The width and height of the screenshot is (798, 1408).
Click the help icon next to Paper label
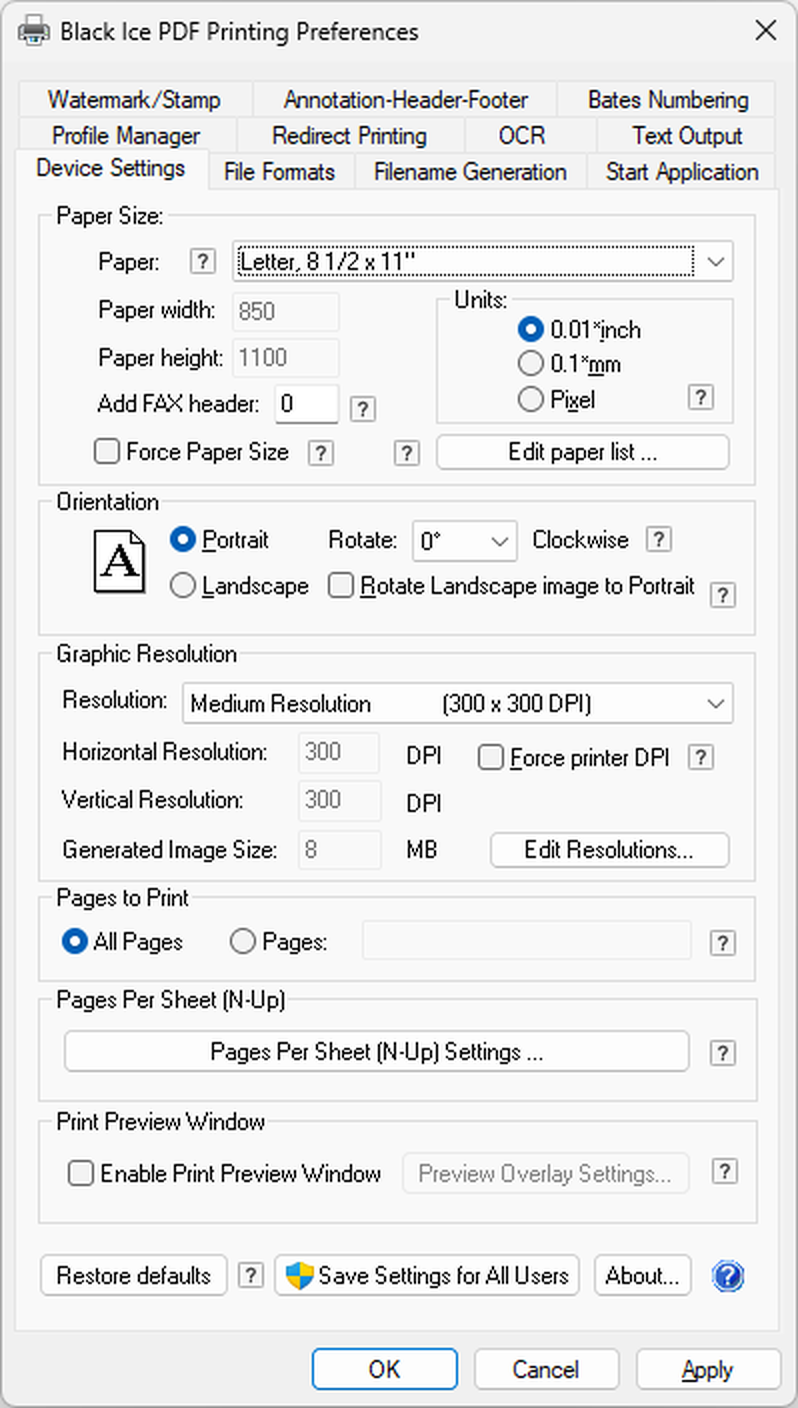202,262
